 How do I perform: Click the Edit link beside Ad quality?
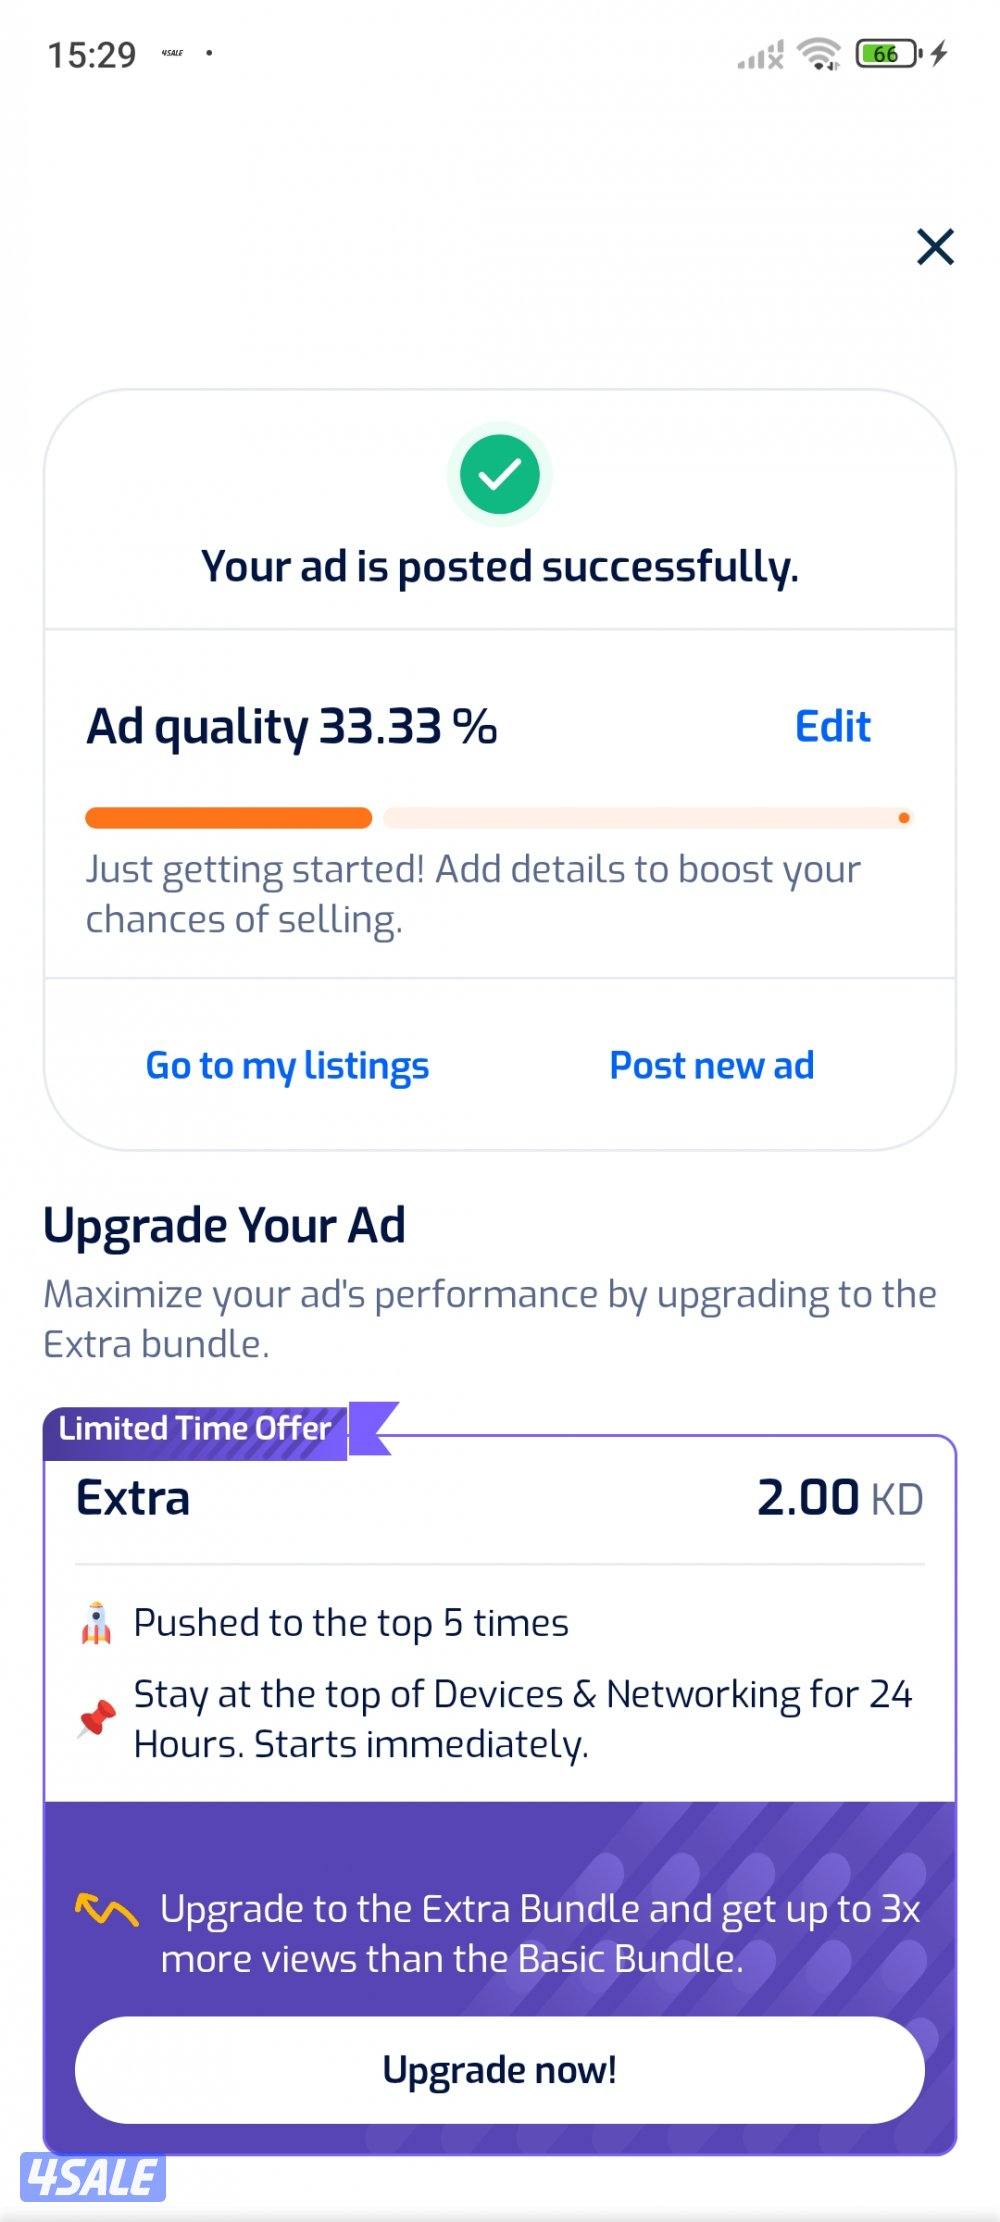[x=832, y=727]
